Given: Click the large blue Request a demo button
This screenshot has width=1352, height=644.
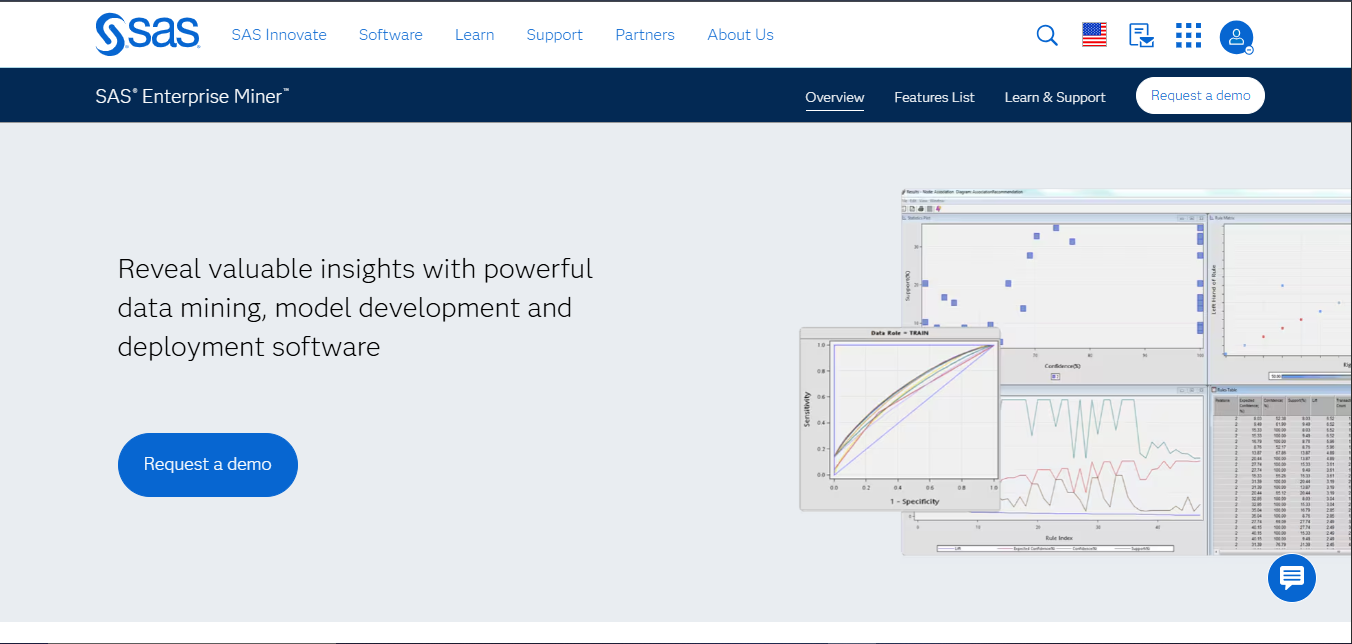Looking at the screenshot, I should tap(208, 465).
